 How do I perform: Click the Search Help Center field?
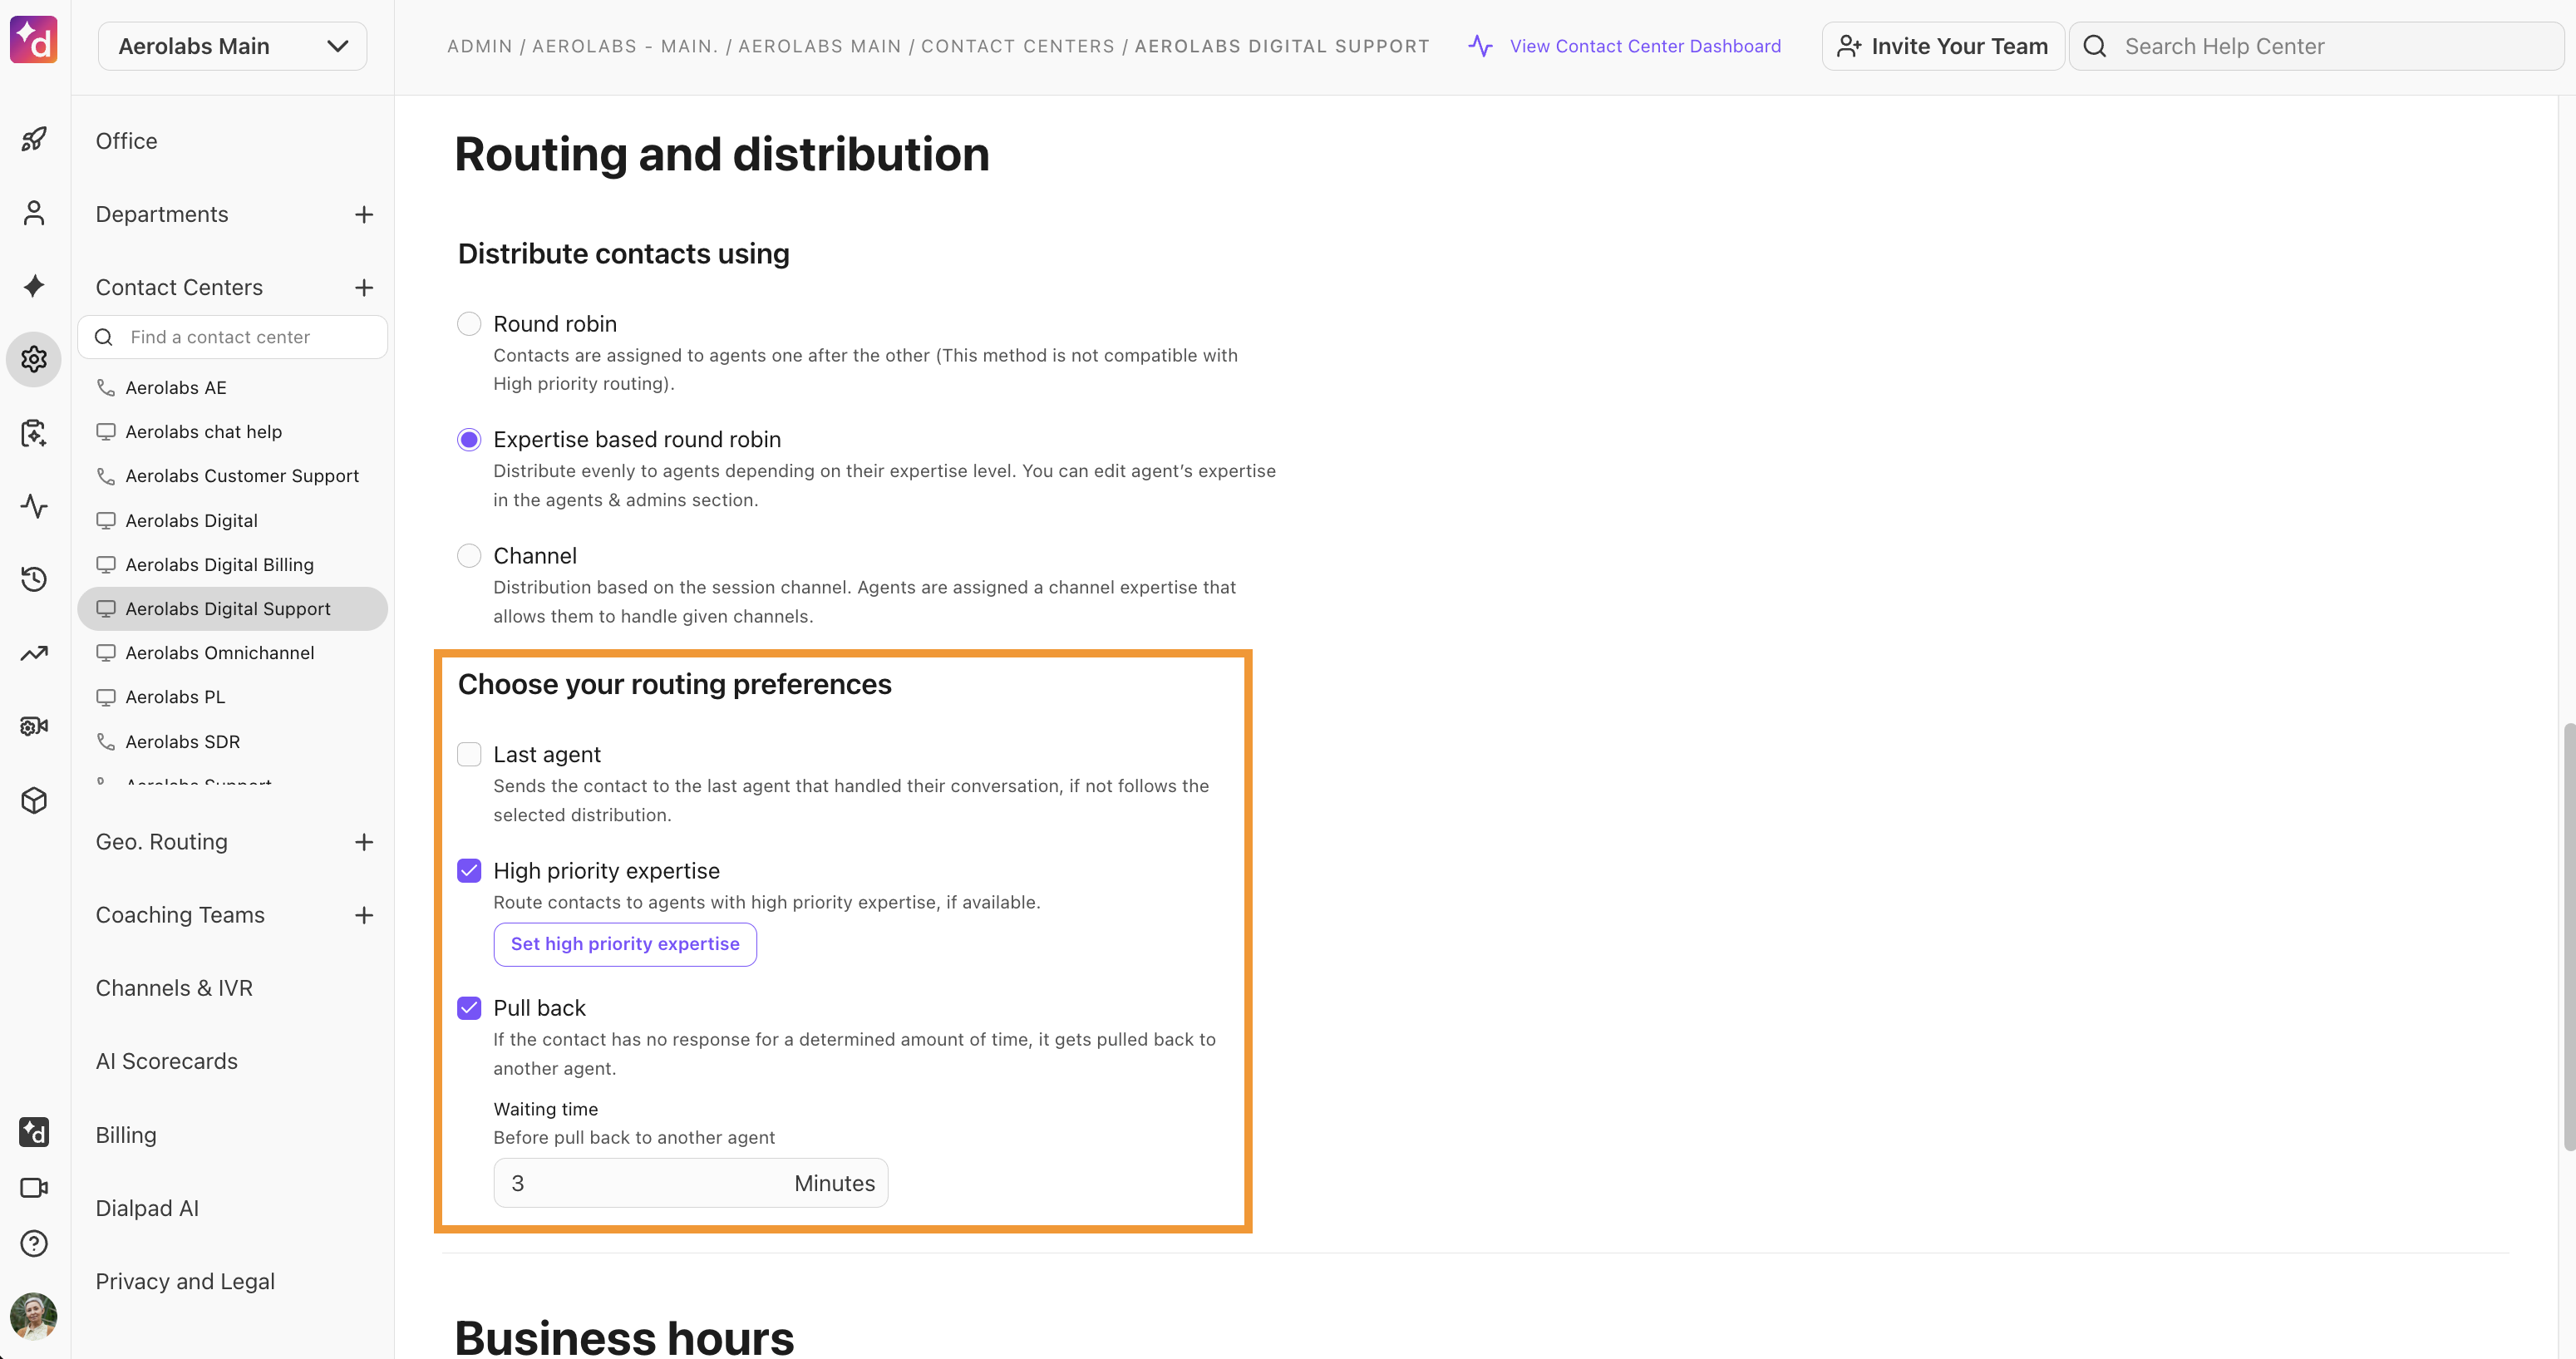pos(2316,46)
